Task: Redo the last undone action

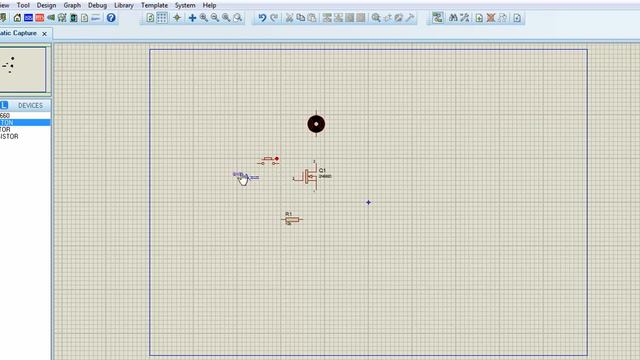Action: click(274, 18)
